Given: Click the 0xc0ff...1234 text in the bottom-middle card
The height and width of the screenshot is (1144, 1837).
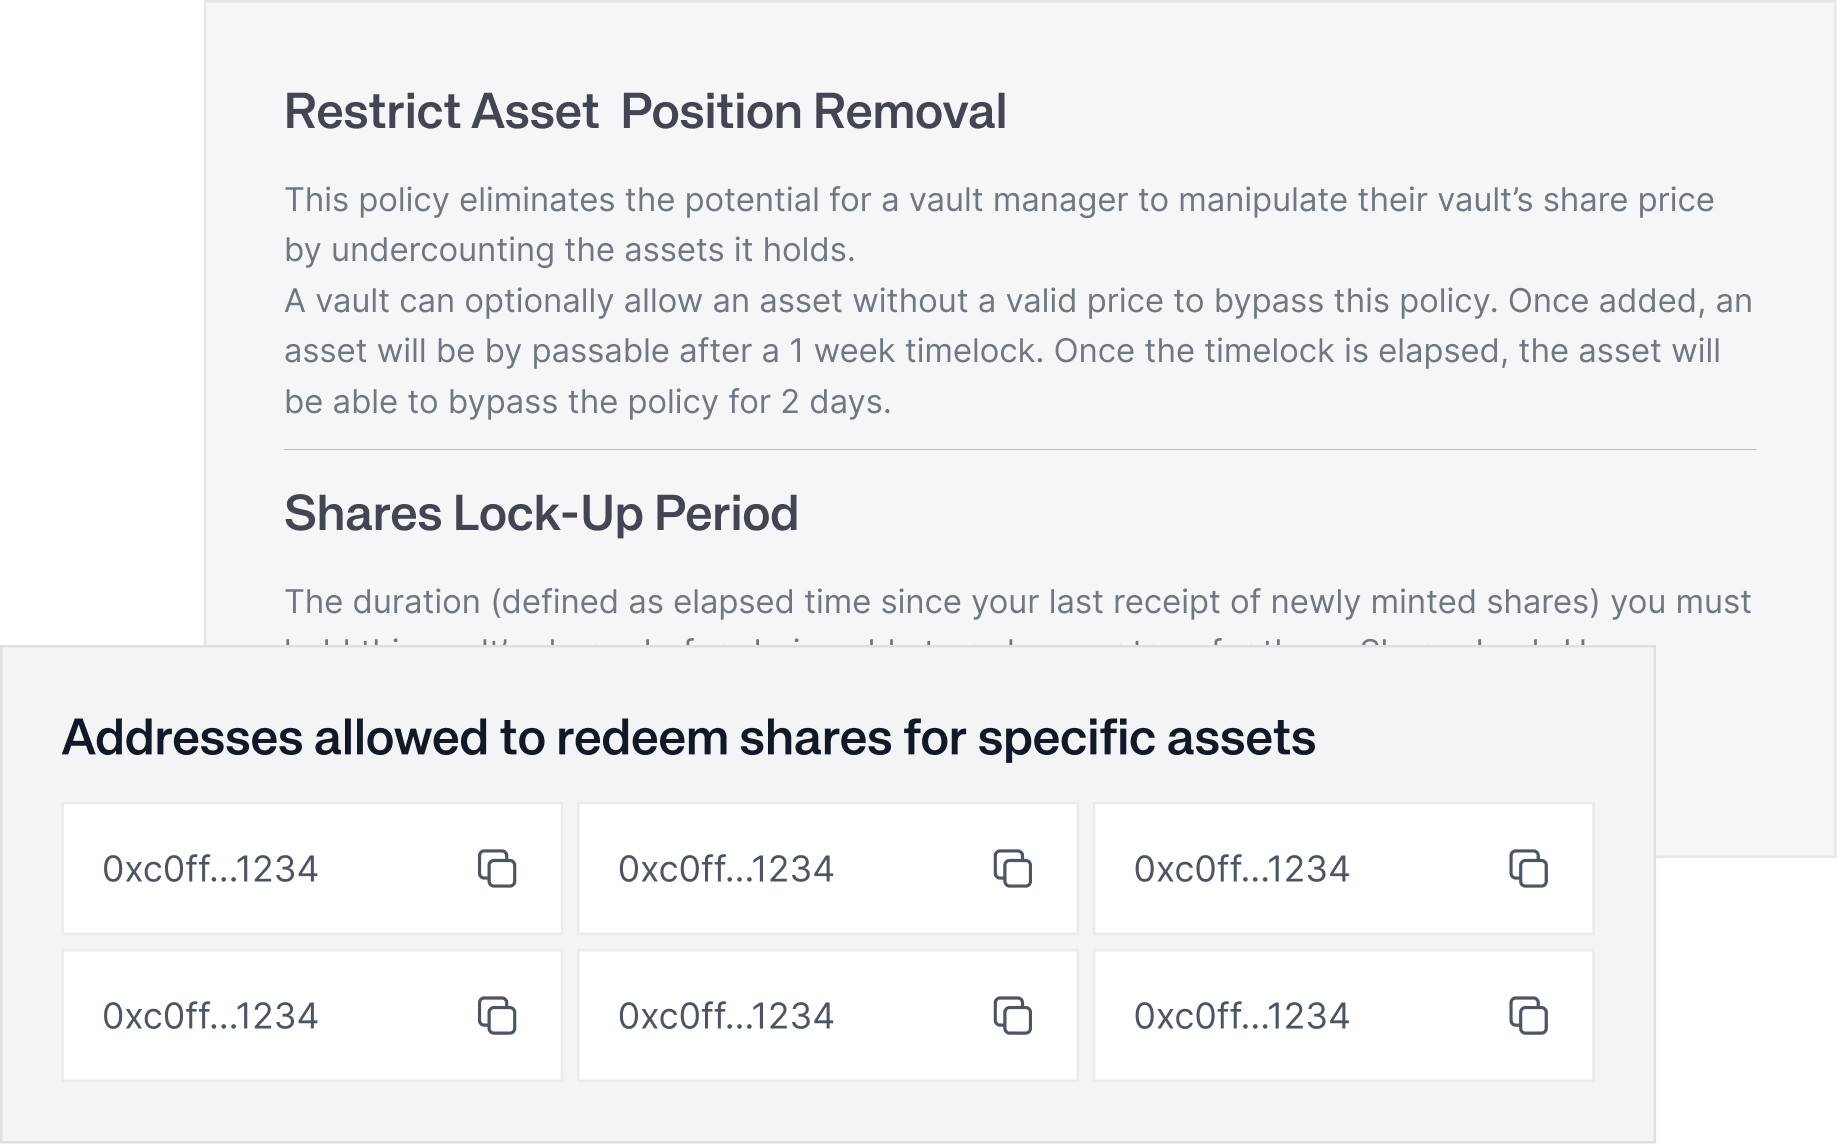Looking at the screenshot, I should point(726,1016).
